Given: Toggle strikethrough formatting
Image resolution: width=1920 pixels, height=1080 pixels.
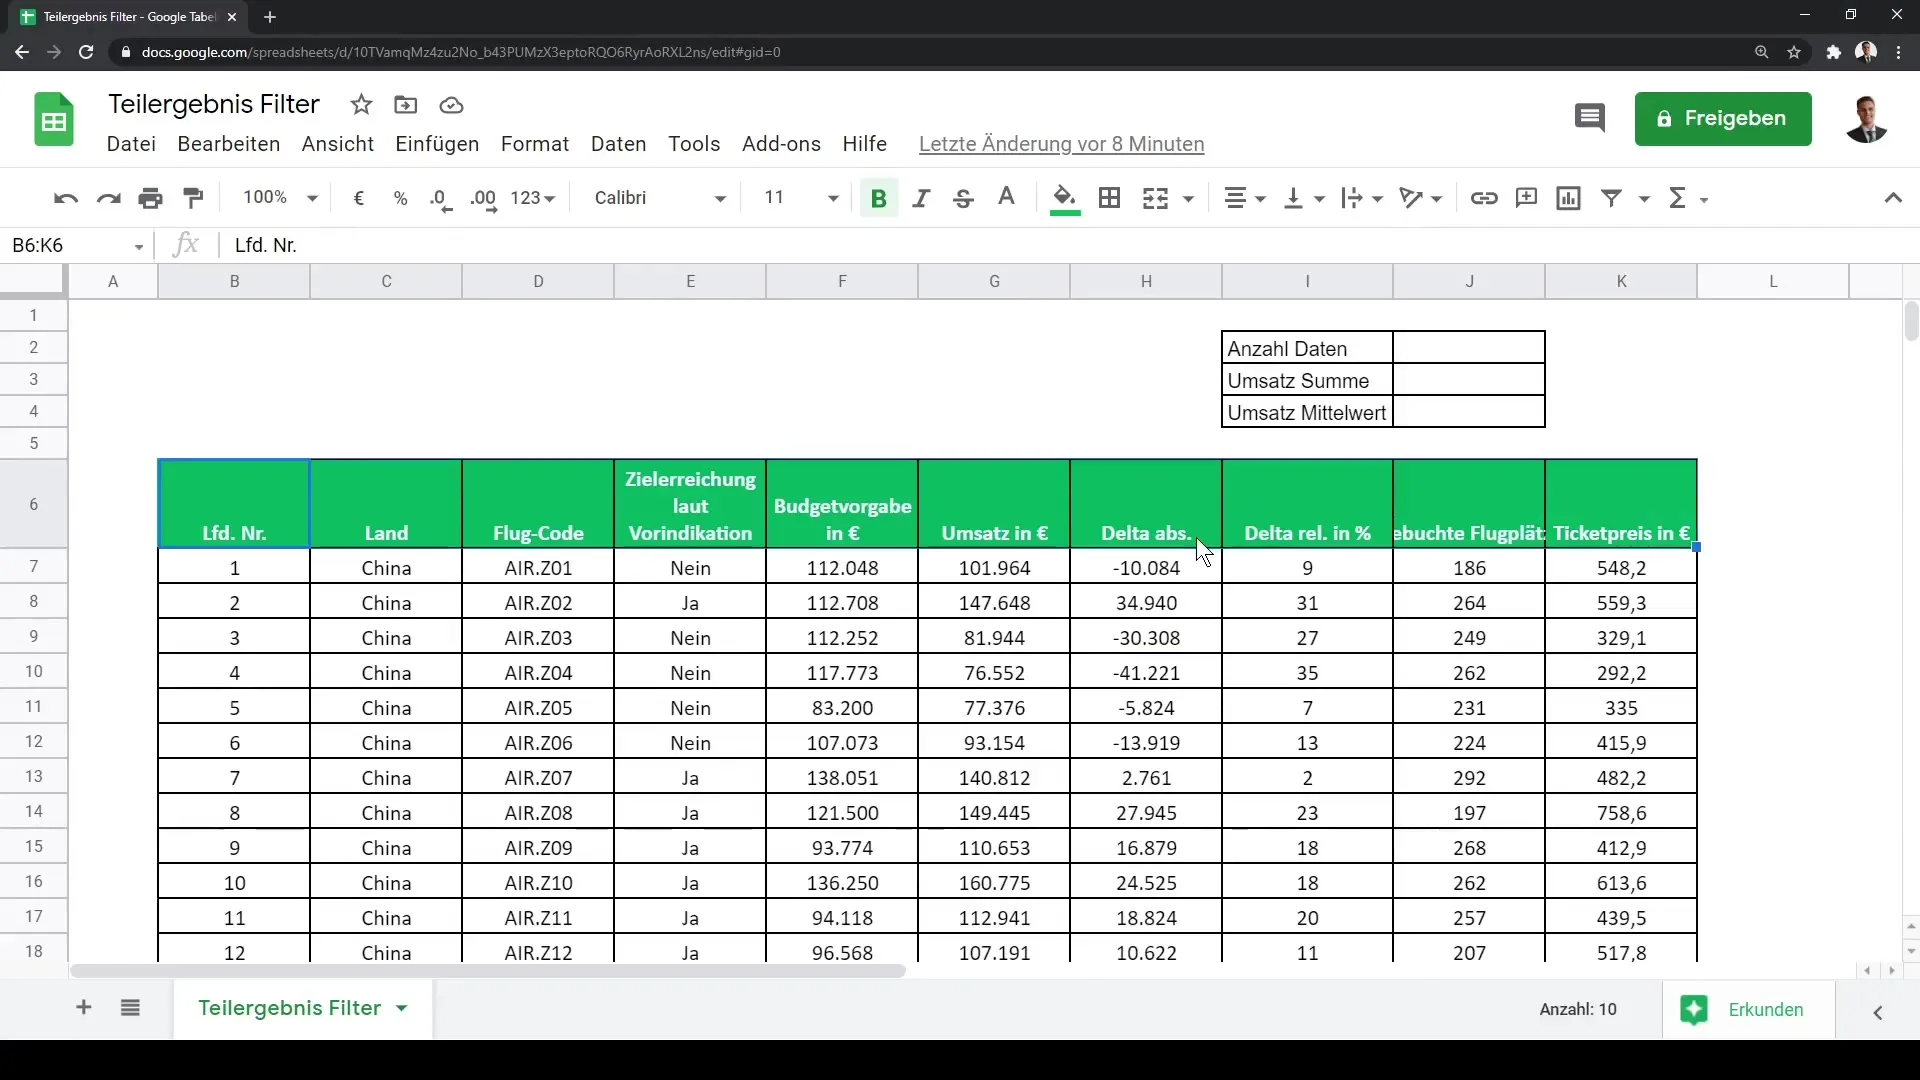Looking at the screenshot, I should (963, 198).
